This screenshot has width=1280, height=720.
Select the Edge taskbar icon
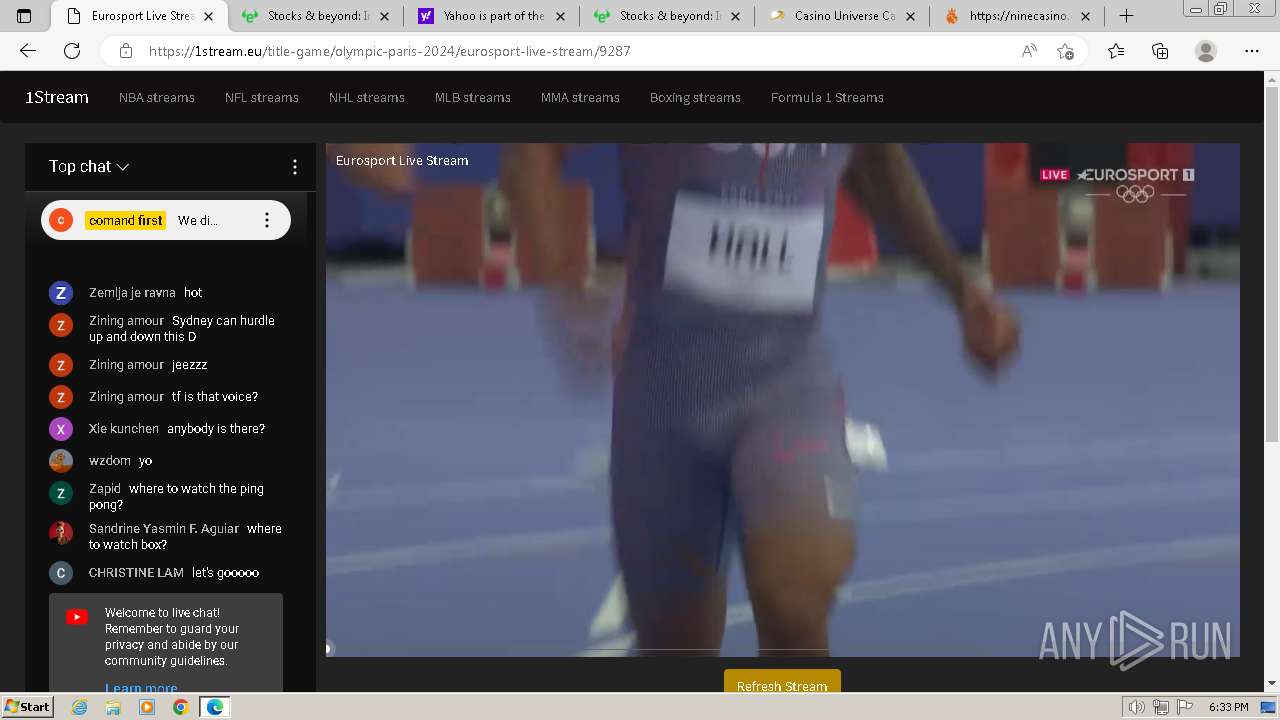click(x=215, y=707)
